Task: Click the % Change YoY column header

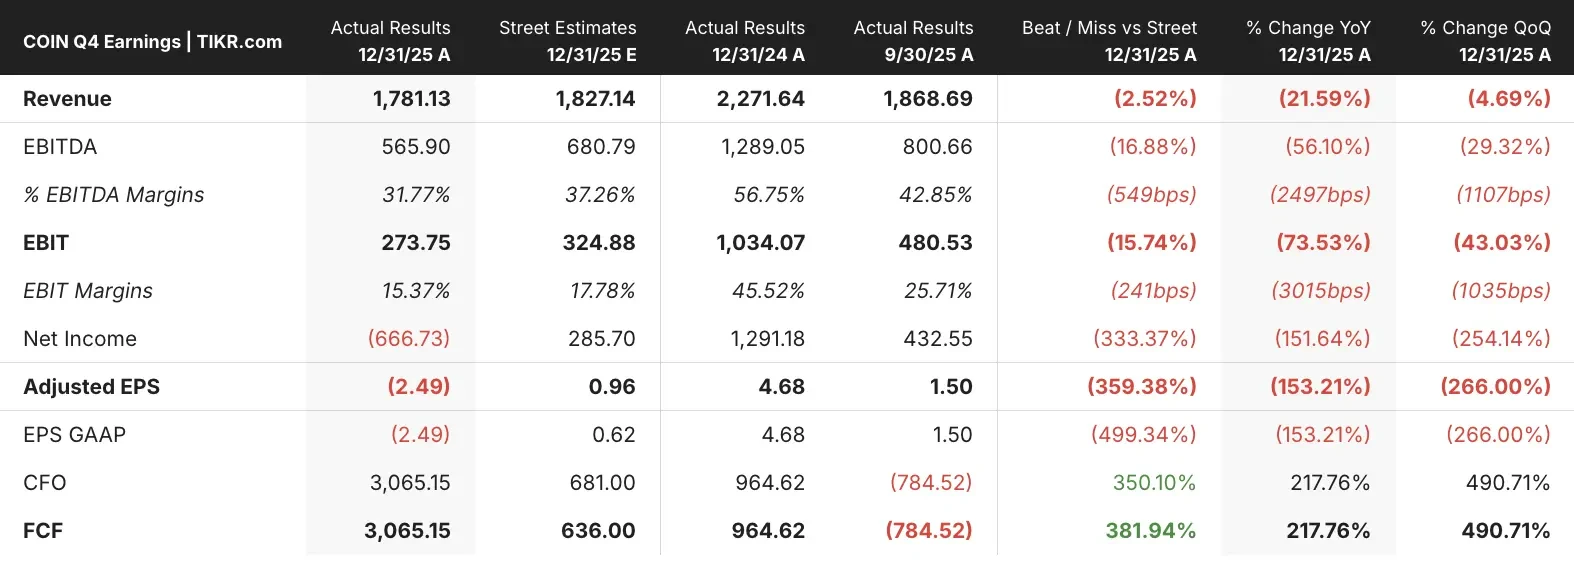Action: pyautogui.click(x=1308, y=41)
